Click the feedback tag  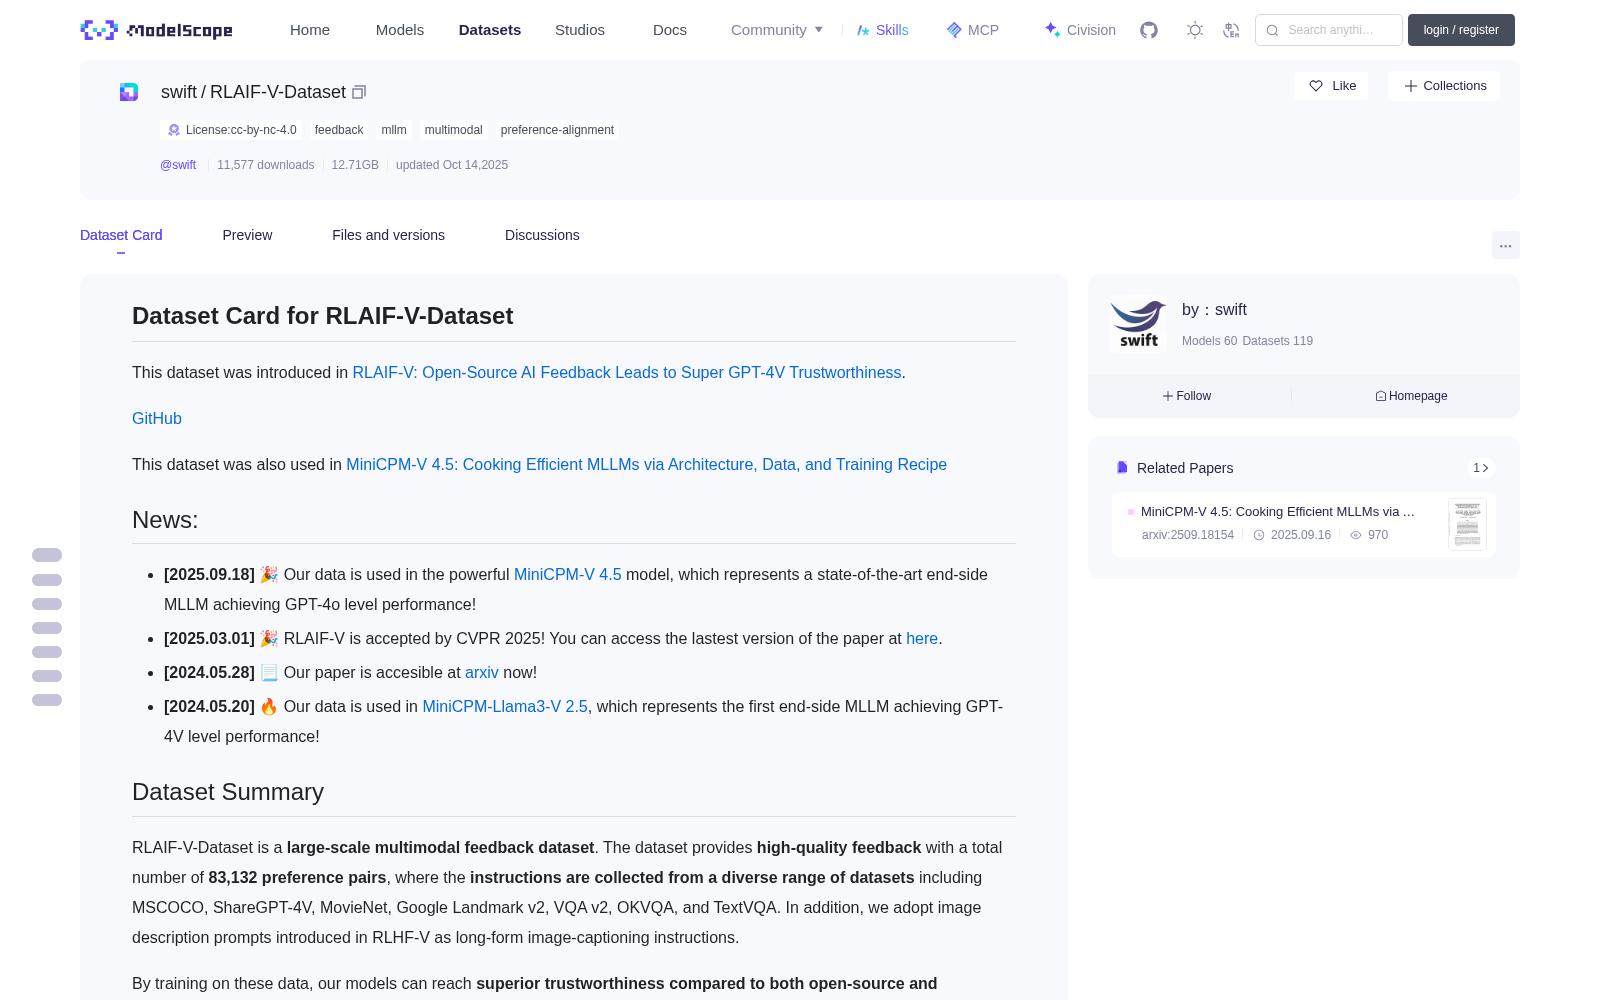[339, 130]
